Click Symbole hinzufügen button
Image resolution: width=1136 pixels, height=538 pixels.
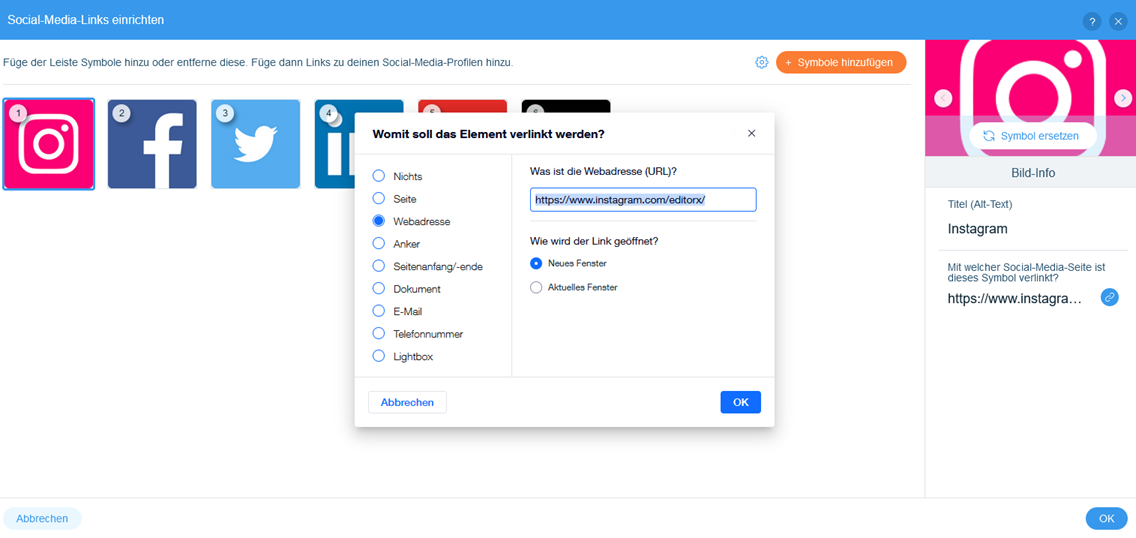click(840, 63)
